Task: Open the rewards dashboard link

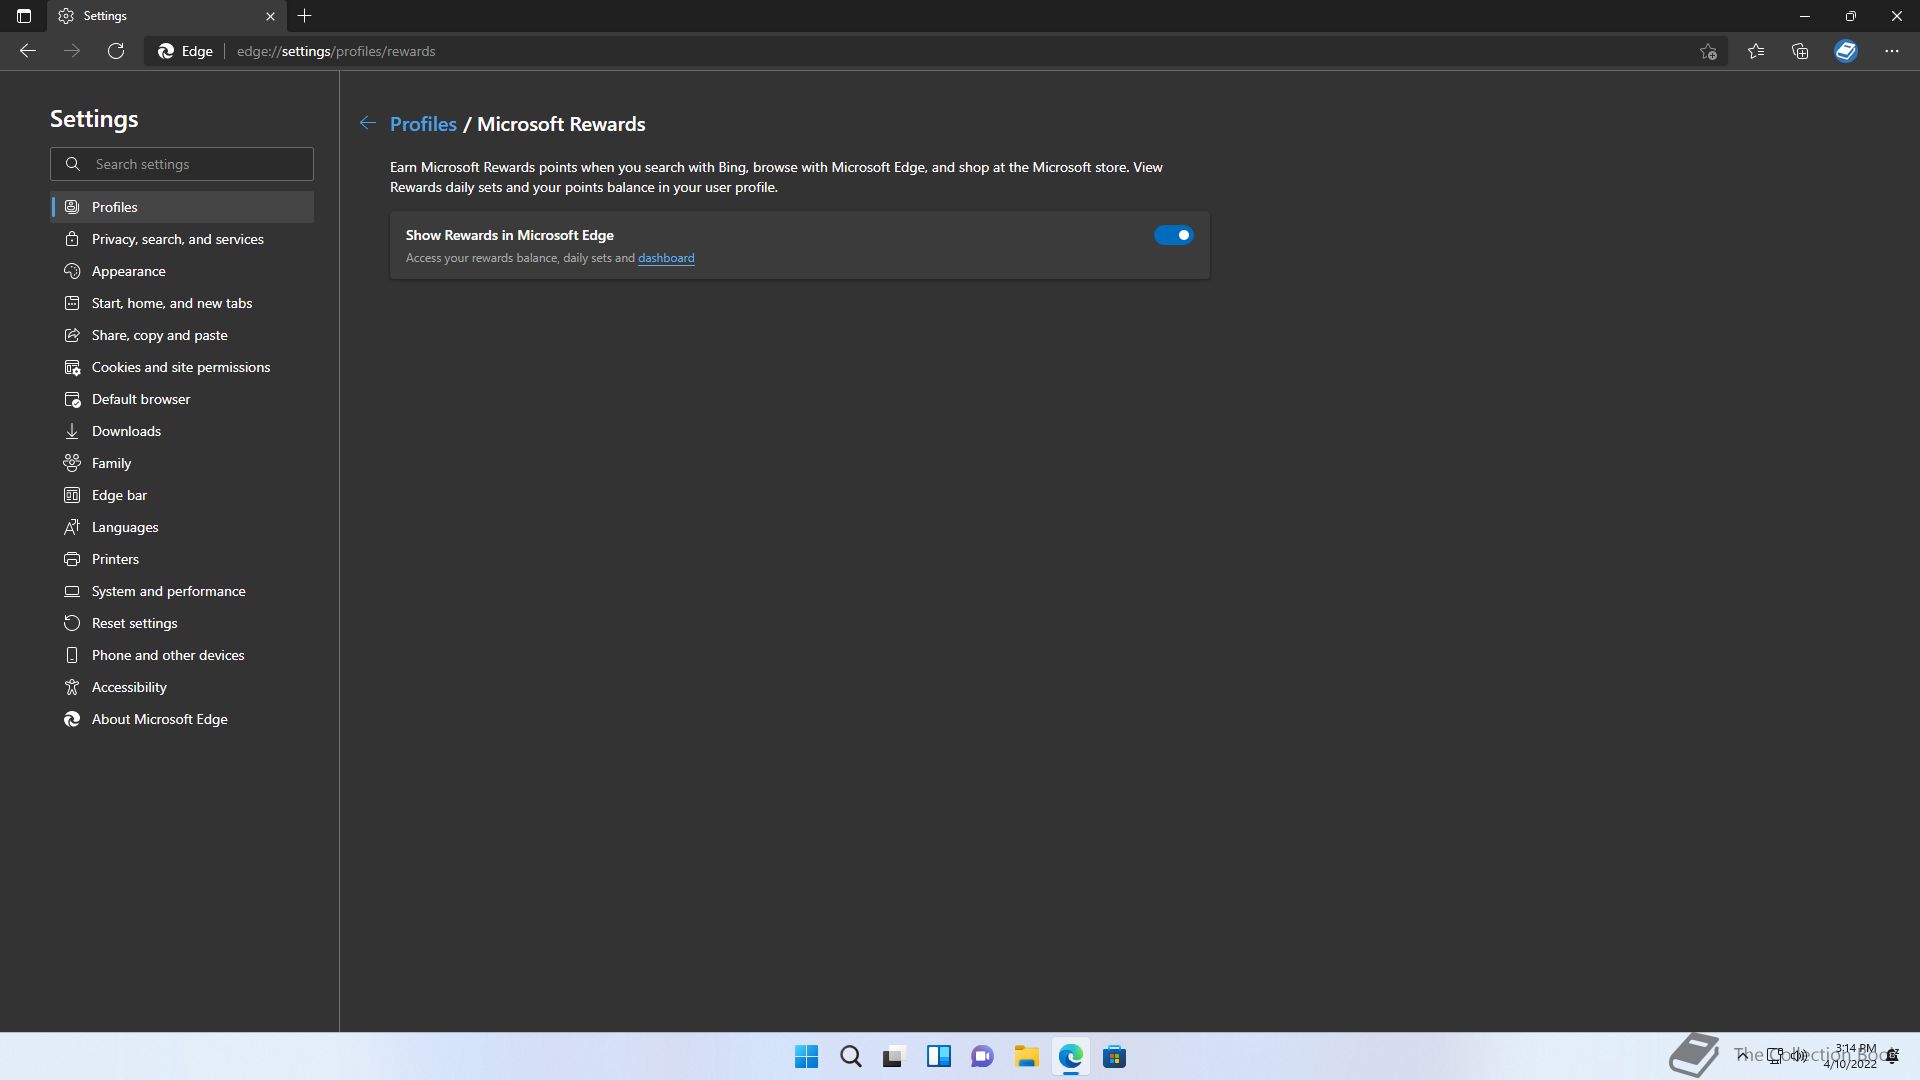Action: pos(666,258)
